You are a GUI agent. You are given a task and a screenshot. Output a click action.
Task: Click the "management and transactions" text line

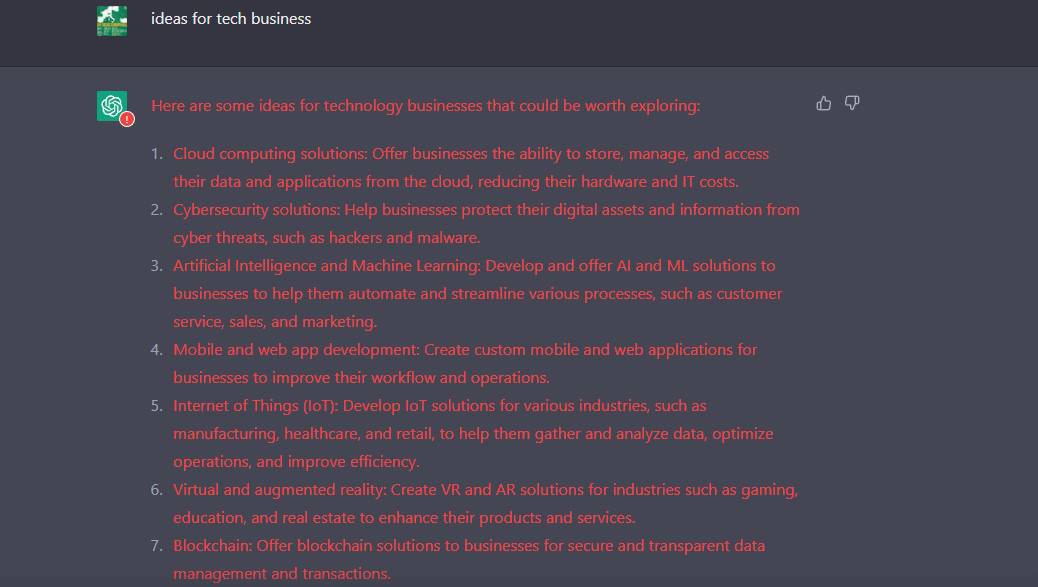click(x=281, y=574)
